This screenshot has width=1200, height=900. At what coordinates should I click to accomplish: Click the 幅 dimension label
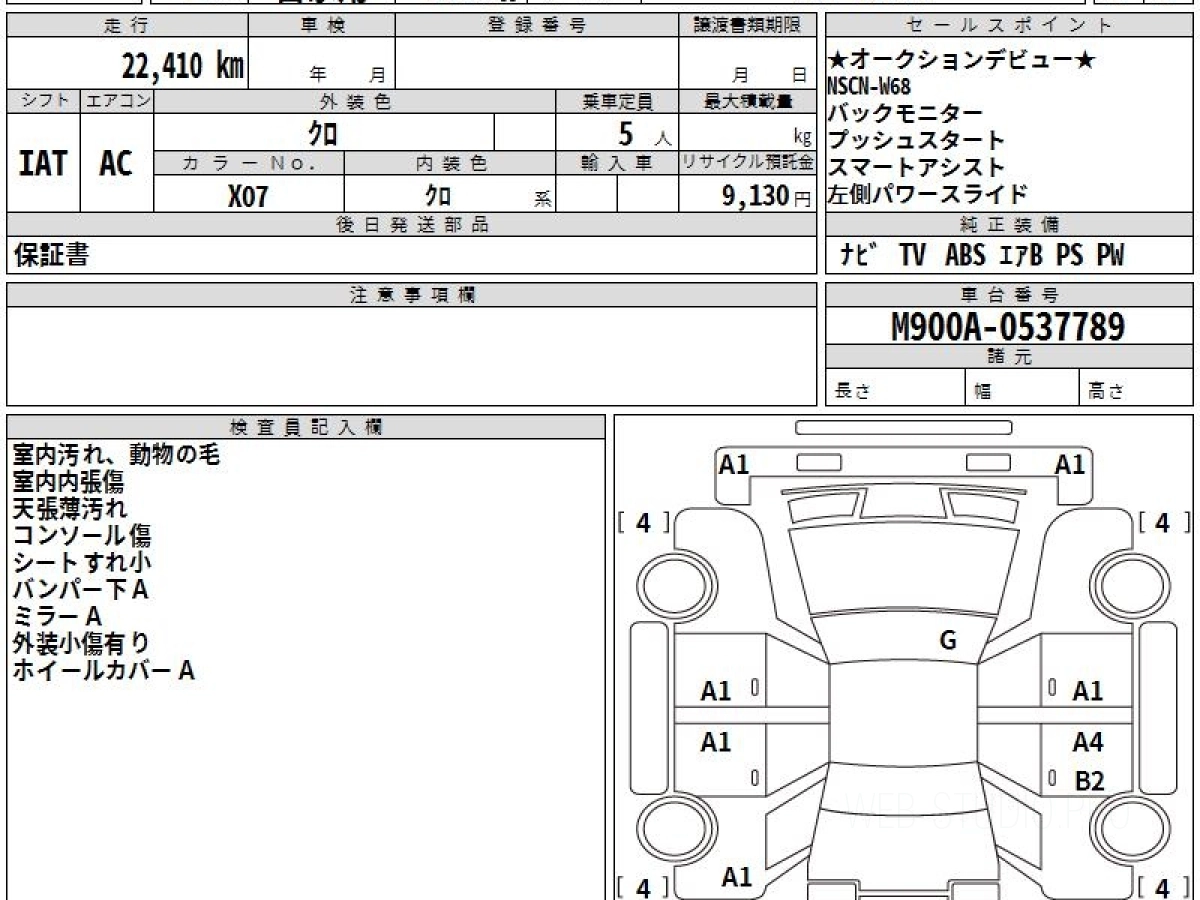983,392
